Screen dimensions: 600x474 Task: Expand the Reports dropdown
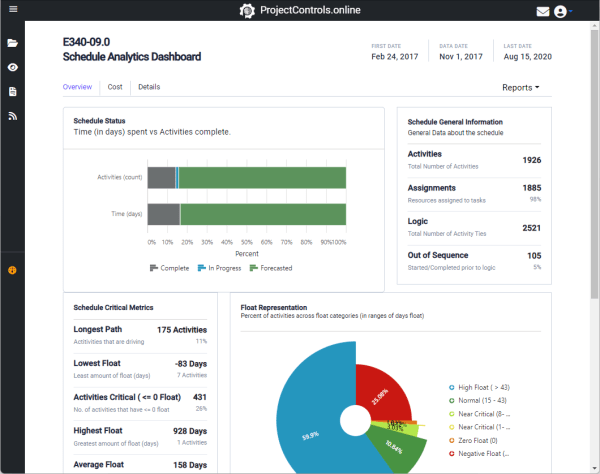click(x=520, y=88)
